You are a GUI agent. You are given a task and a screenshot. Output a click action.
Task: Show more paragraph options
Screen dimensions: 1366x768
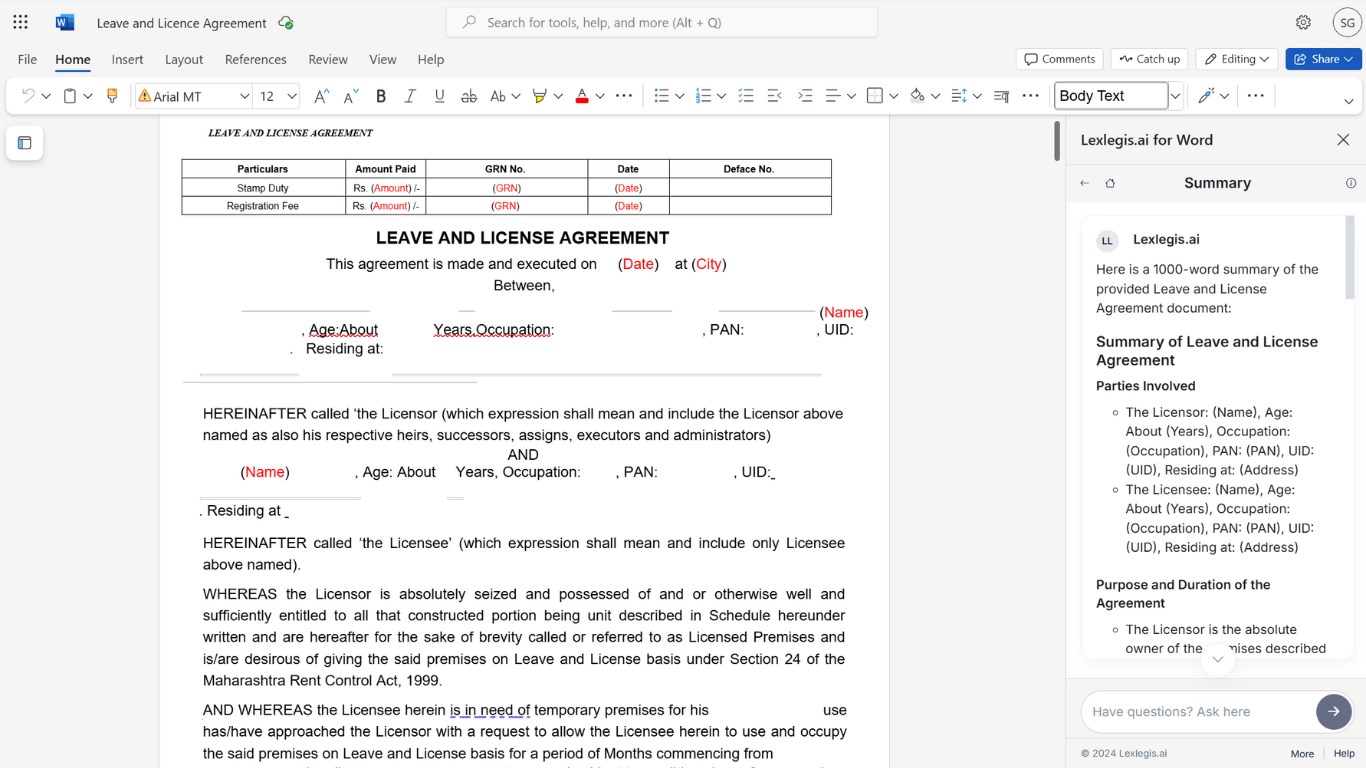coord(1030,96)
